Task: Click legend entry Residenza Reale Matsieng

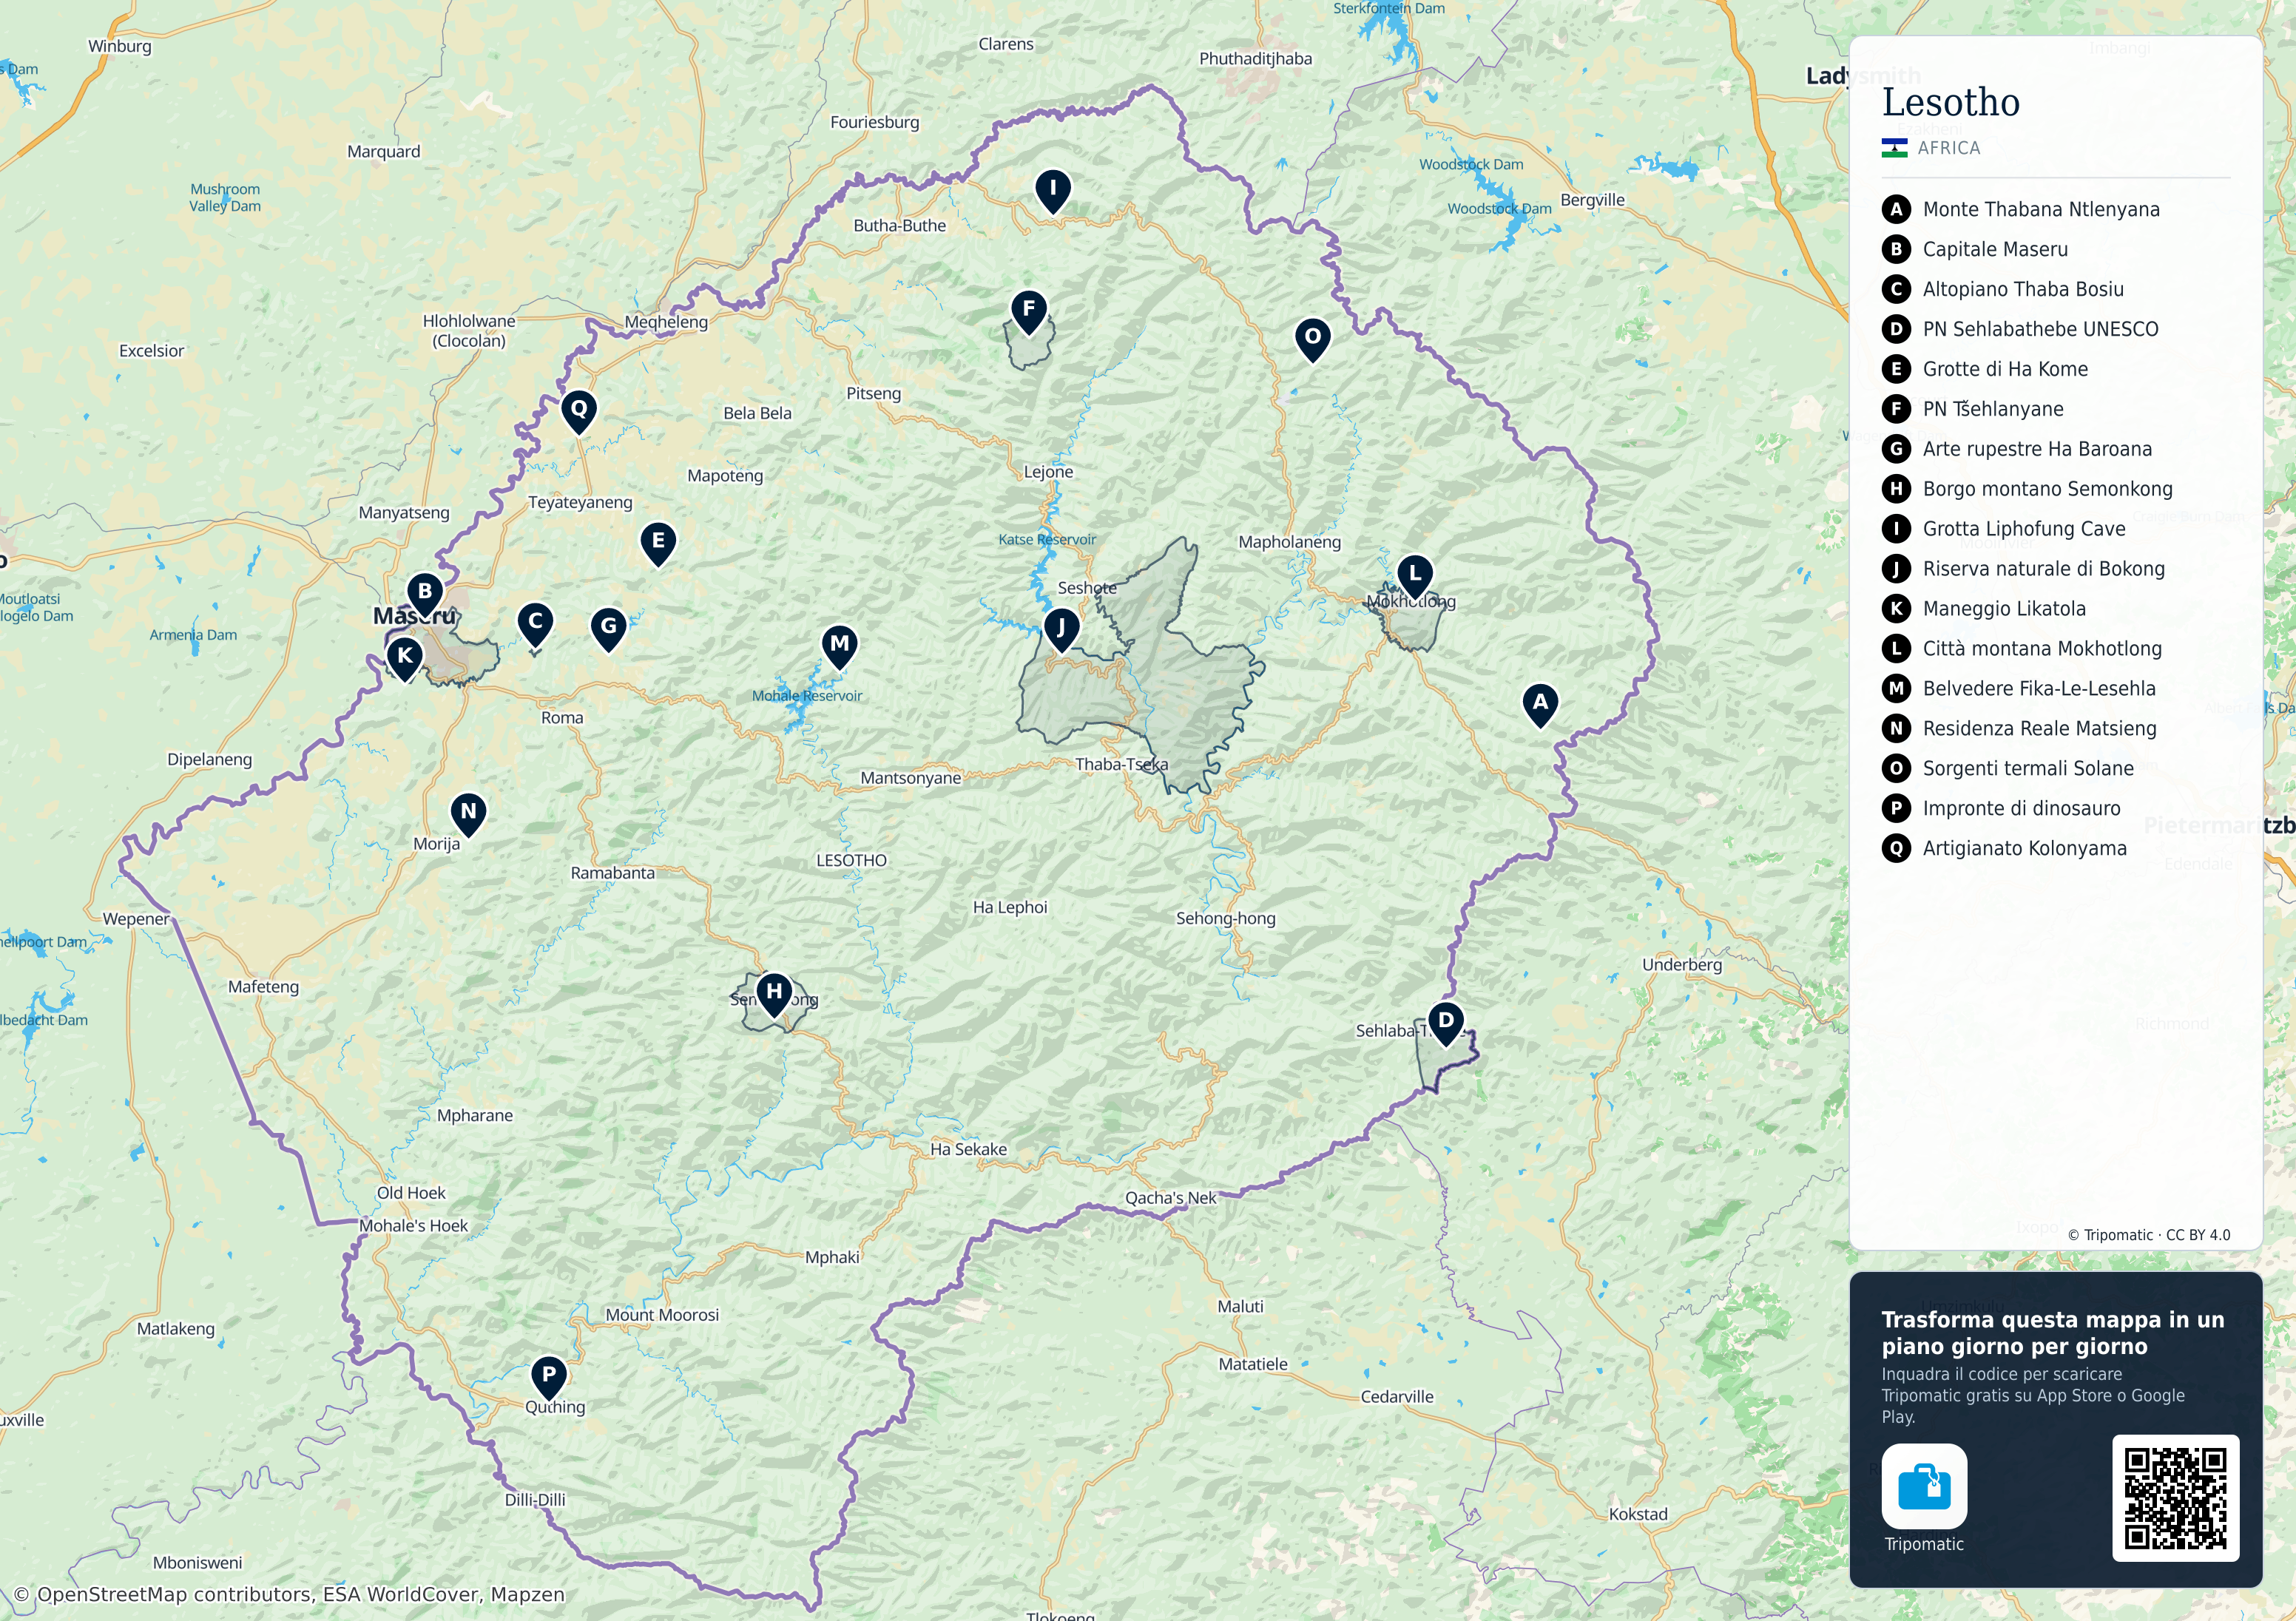Action: click(x=2019, y=729)
